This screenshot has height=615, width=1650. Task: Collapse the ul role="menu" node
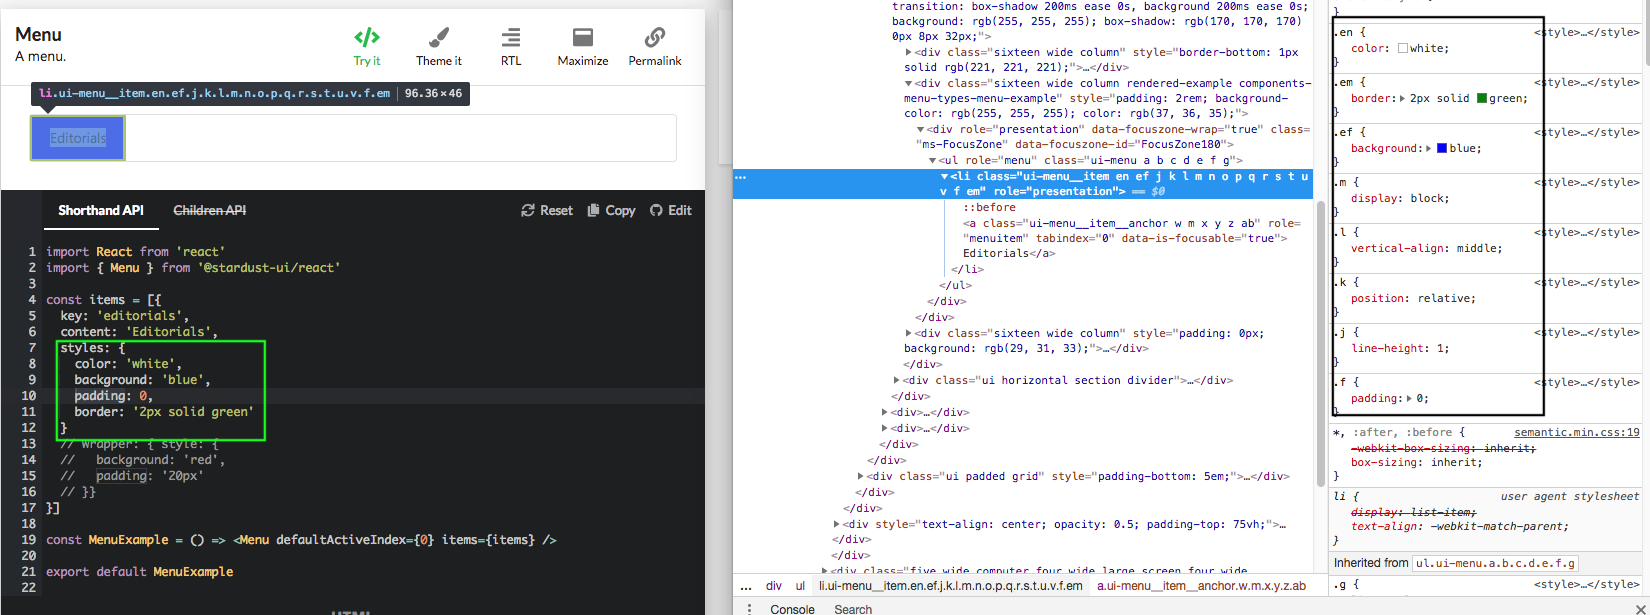click(932, 160)
